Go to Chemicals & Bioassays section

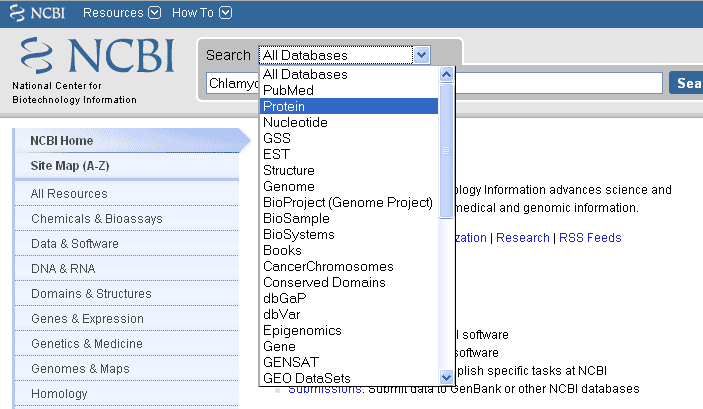coord(96,219)
